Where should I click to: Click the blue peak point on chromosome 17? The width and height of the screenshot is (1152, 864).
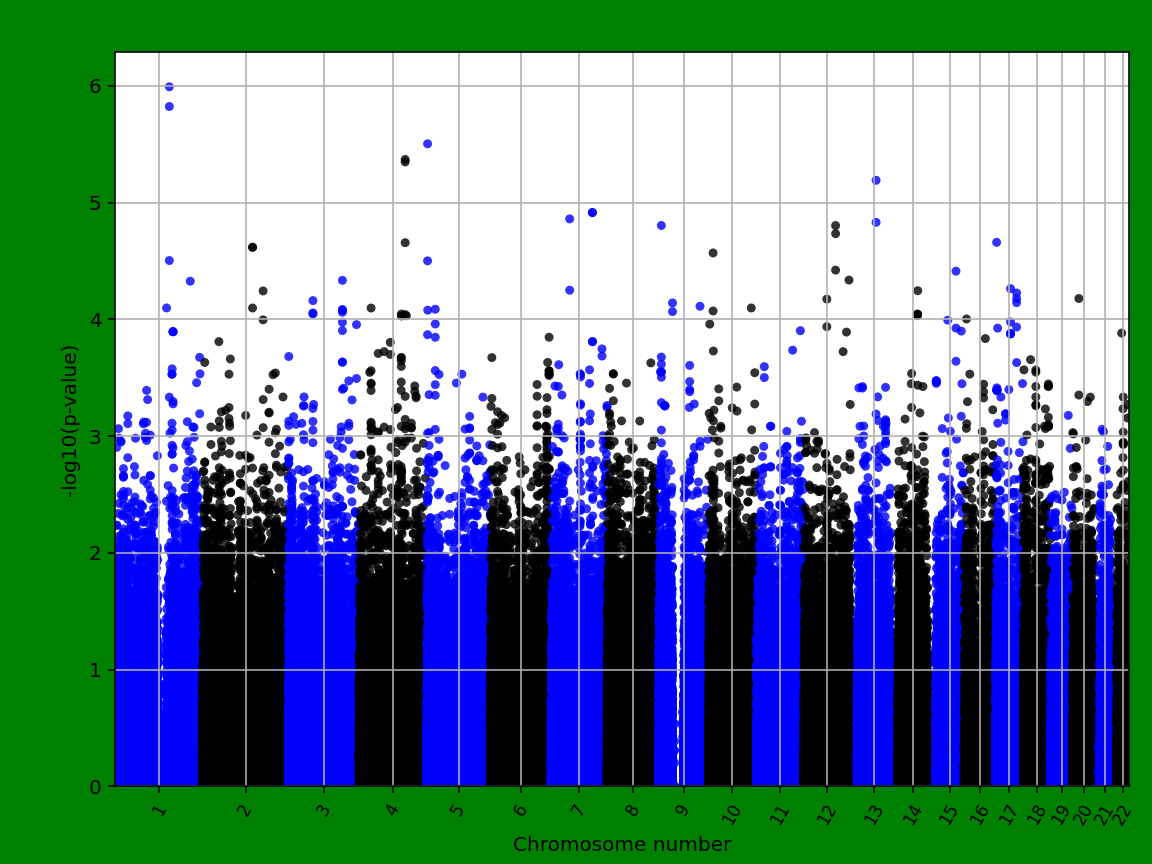pyautogui.click(x=996, y=243)
